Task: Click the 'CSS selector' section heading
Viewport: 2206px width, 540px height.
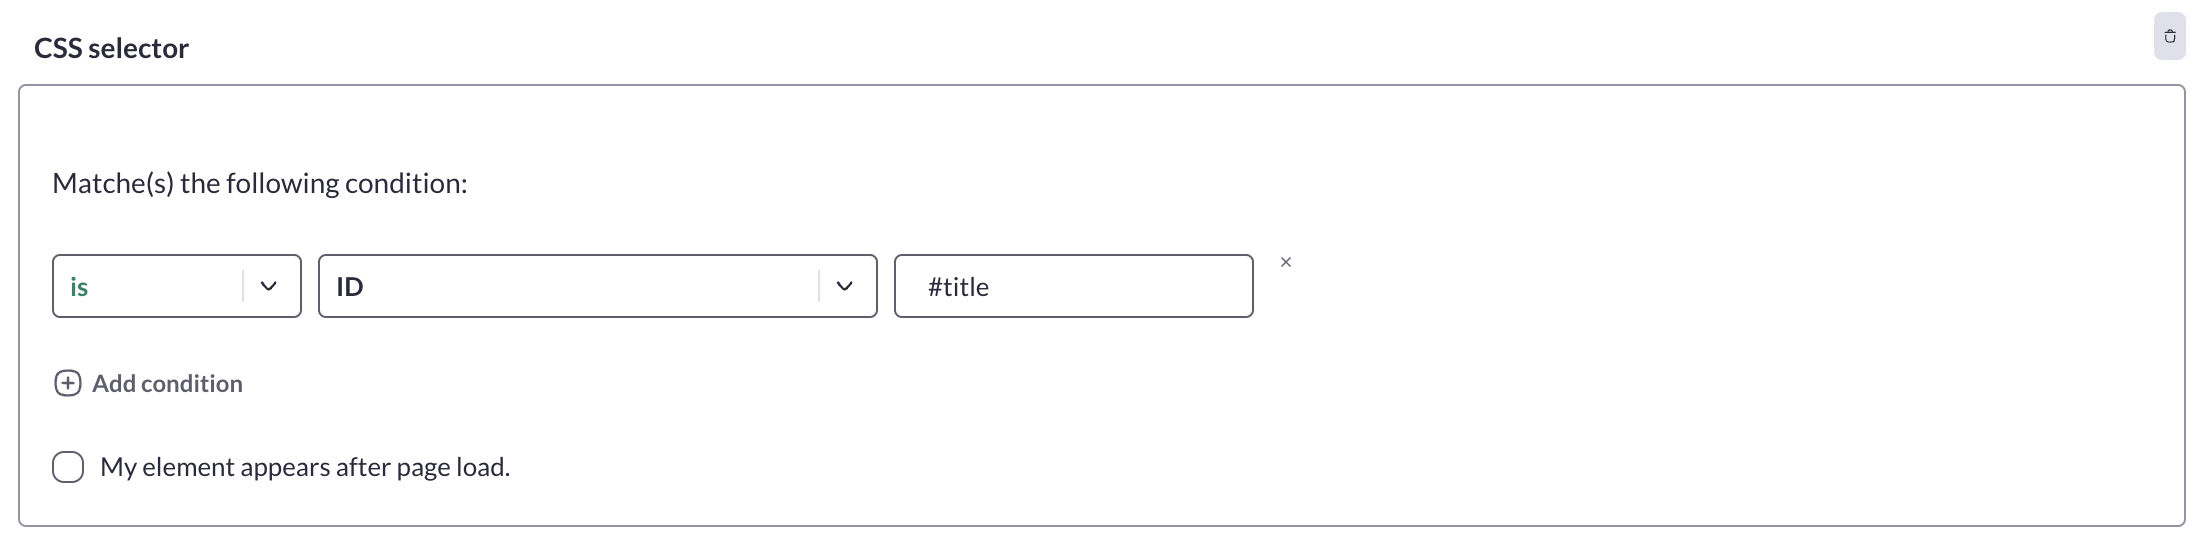Action: tap(111, 48)
